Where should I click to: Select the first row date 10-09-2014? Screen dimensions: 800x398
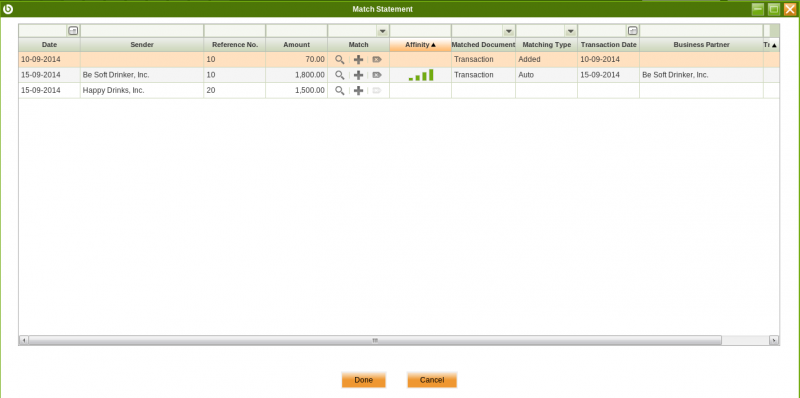49,60
